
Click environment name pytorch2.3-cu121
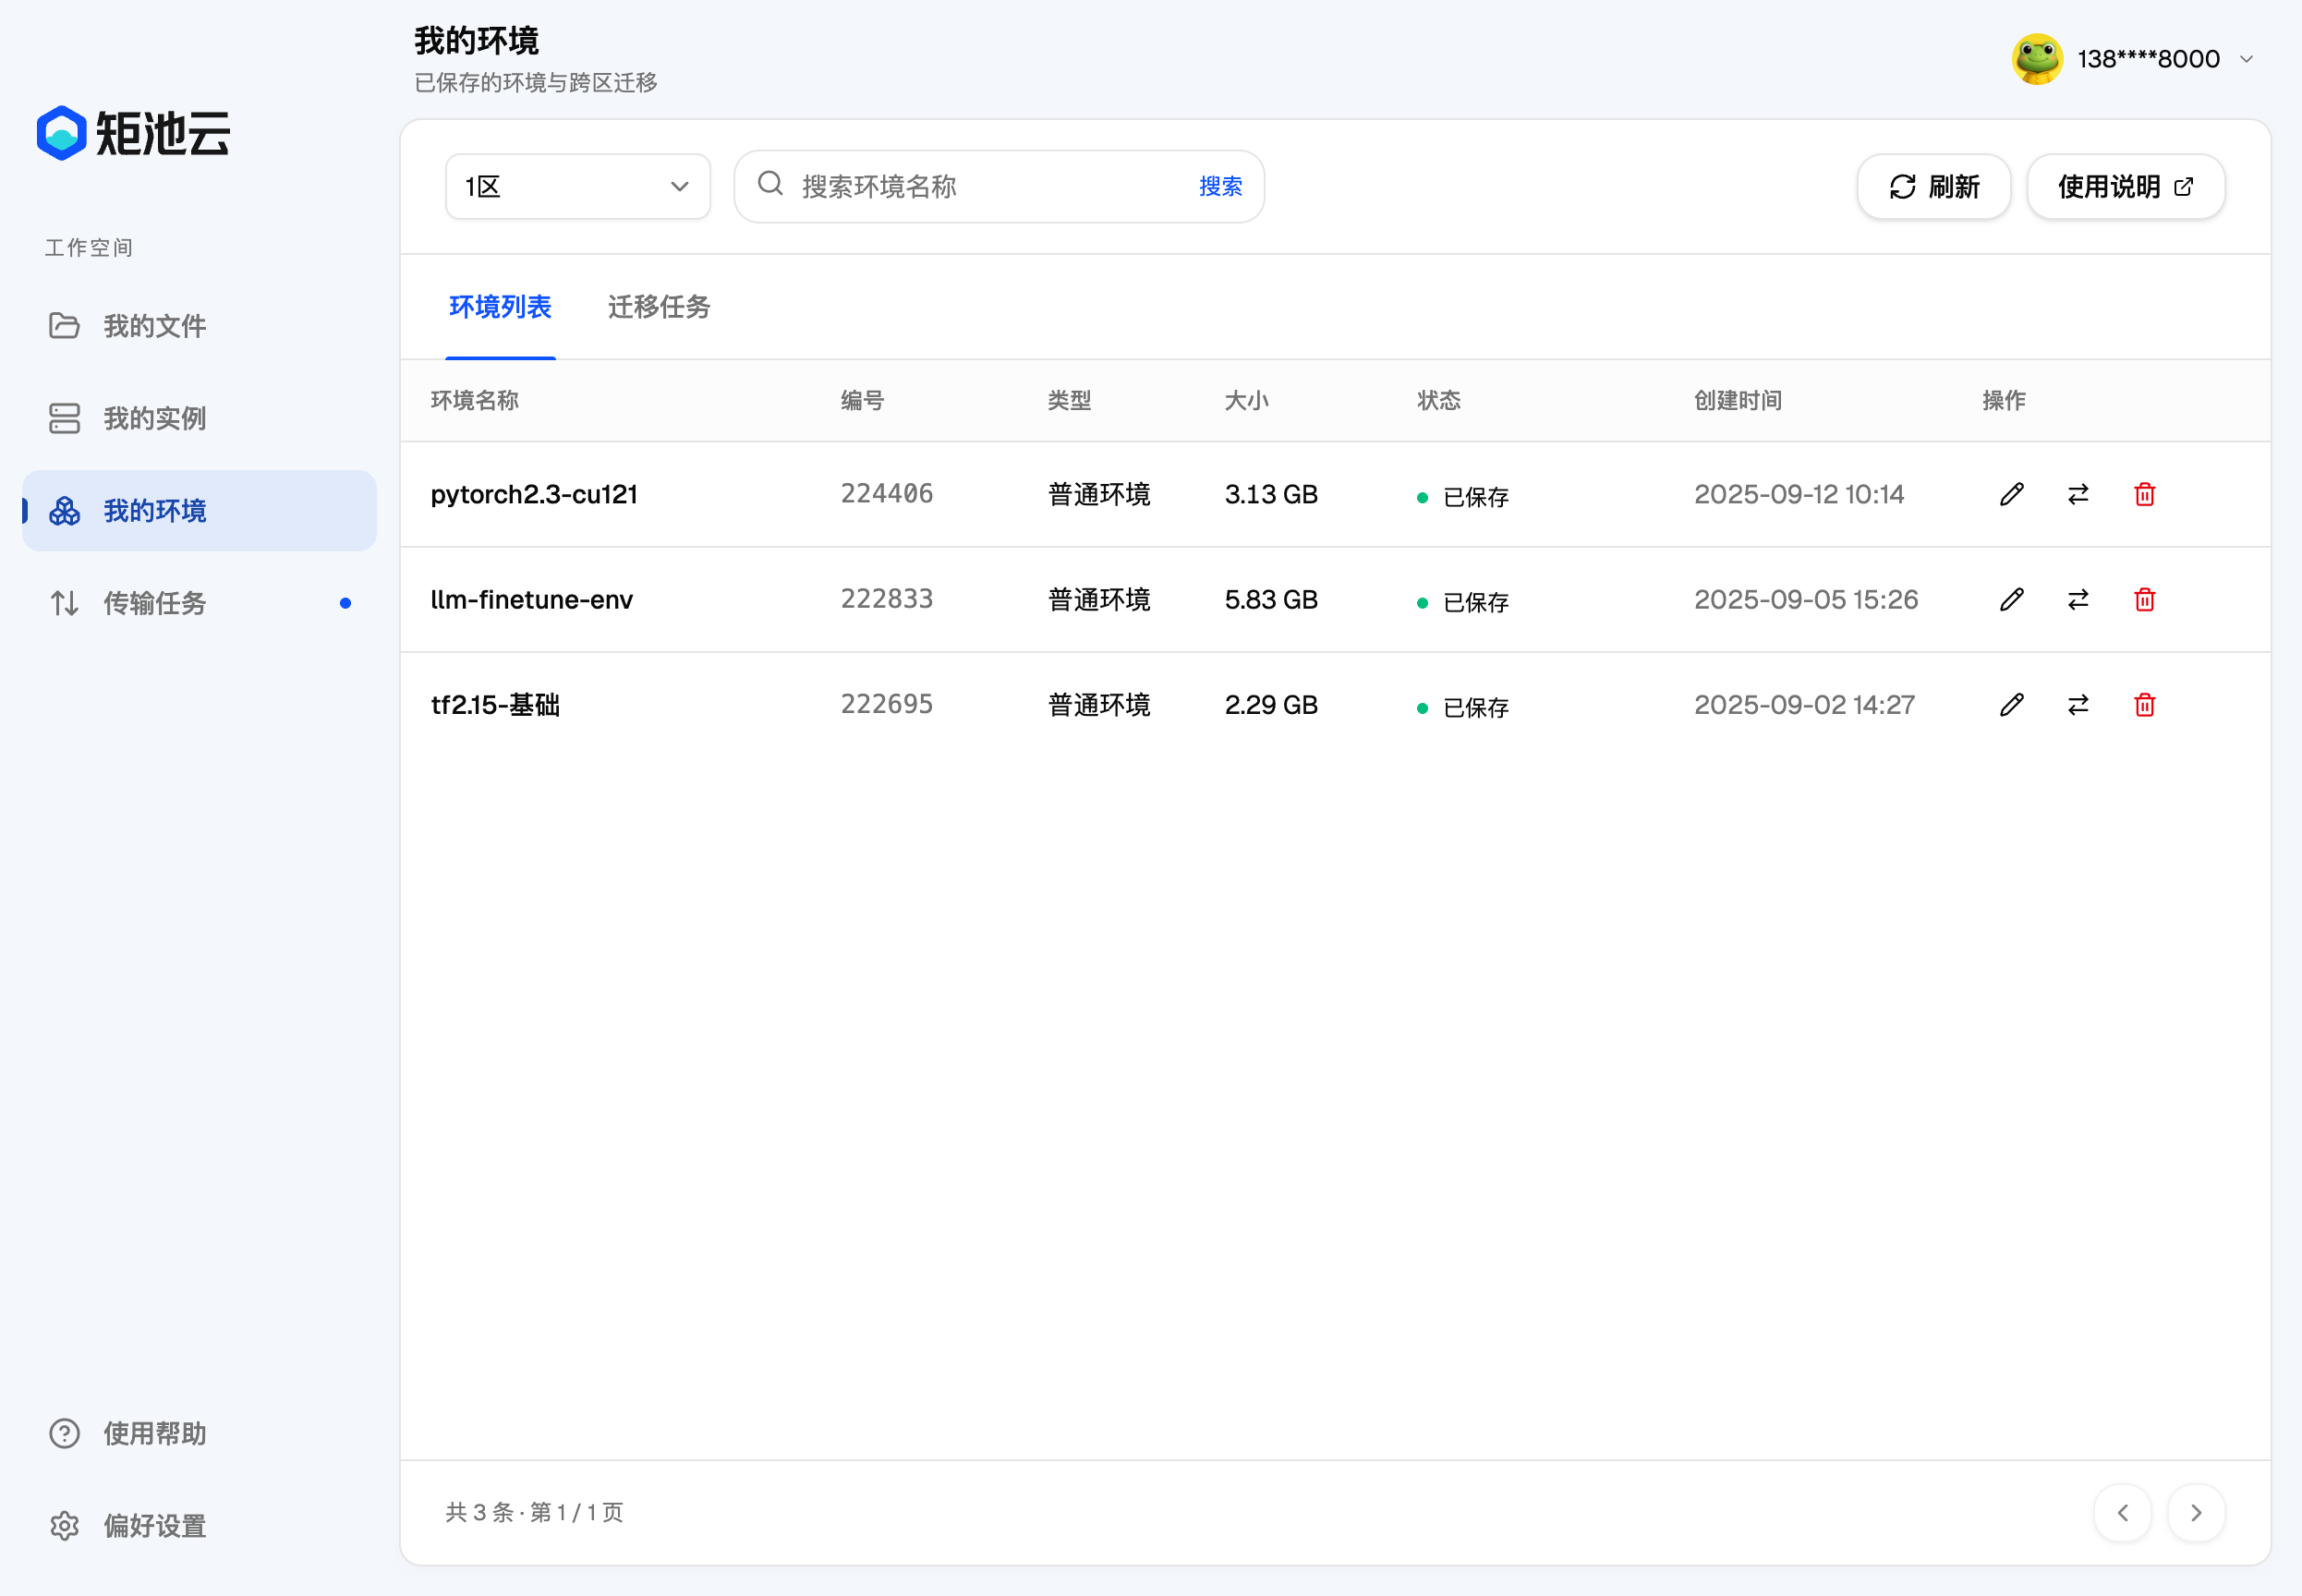click(534, 495)
